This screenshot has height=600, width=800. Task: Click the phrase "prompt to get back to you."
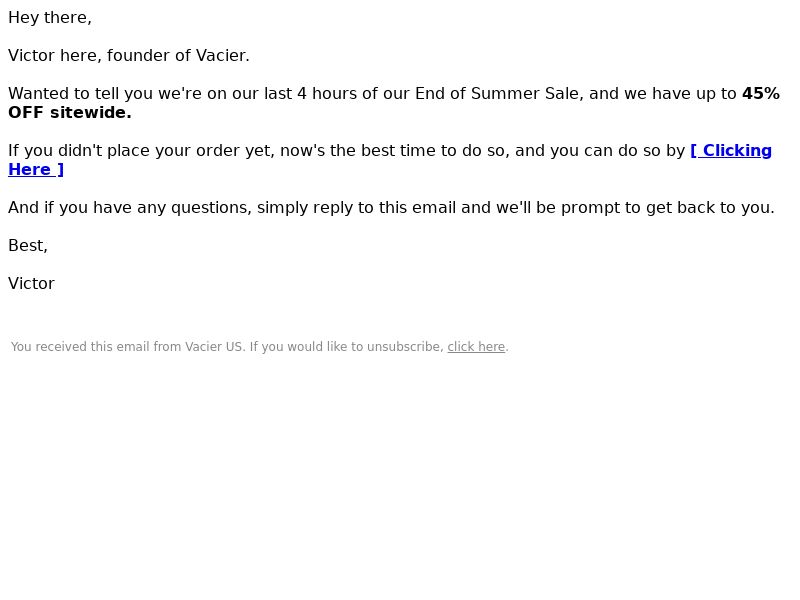[x=668, y=208]
